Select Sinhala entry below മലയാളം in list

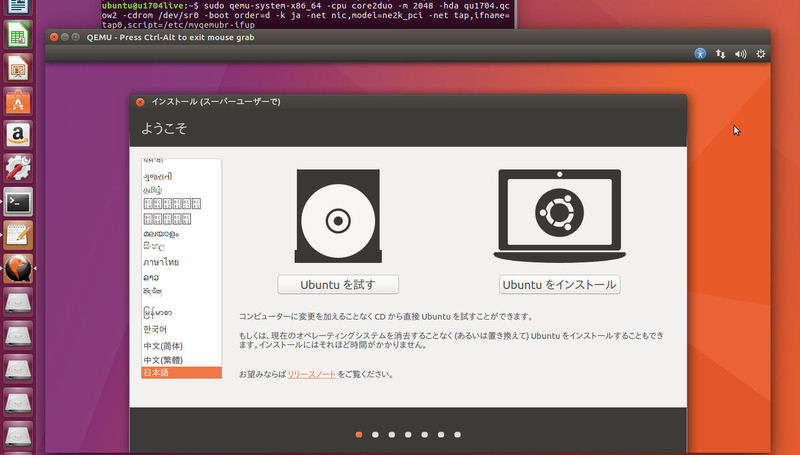[x=154, y=247]
